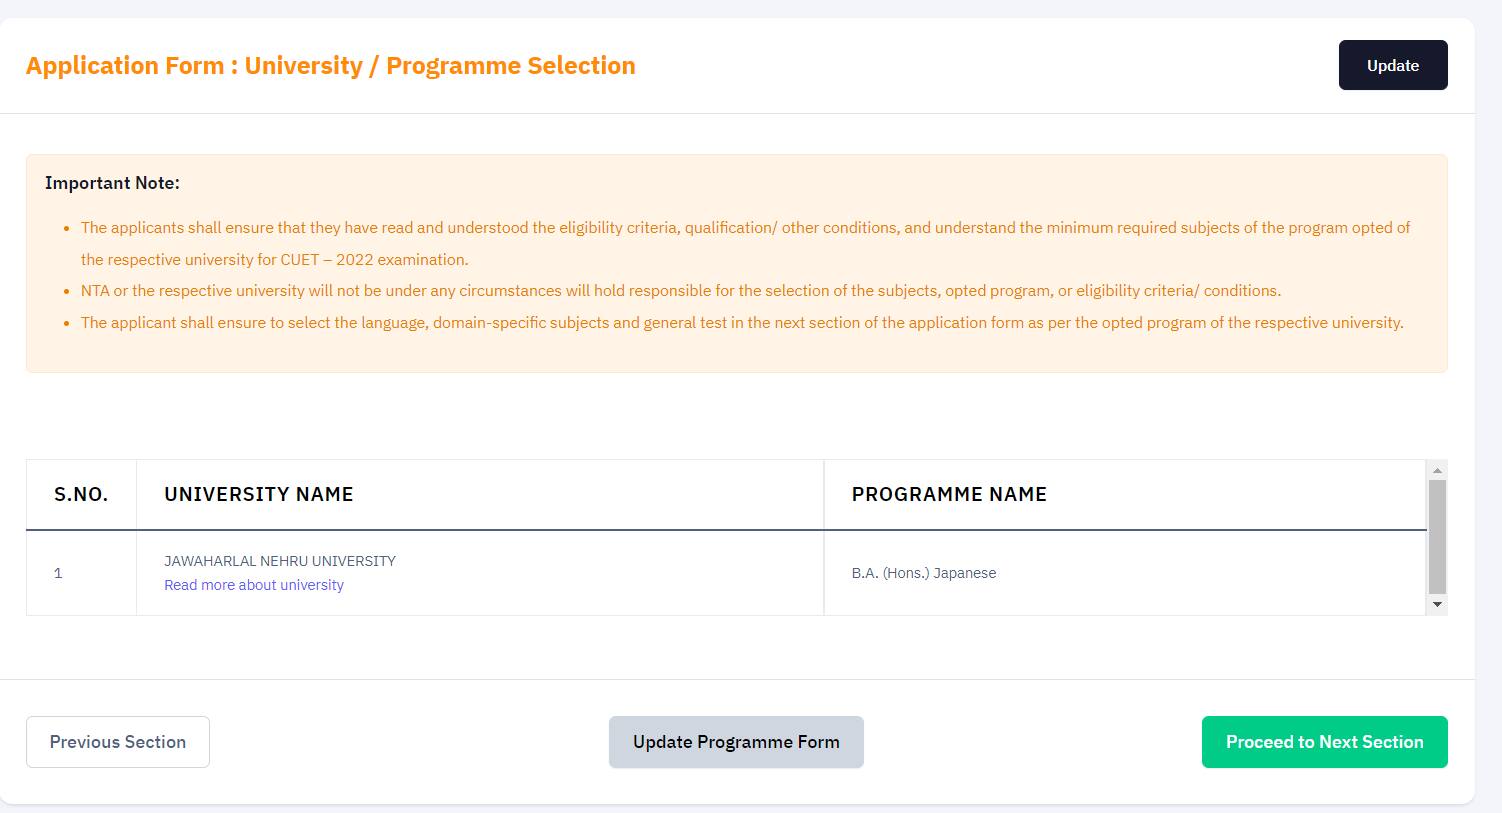
Task: Open Read more about university link
Action: [x=253, y=584]
